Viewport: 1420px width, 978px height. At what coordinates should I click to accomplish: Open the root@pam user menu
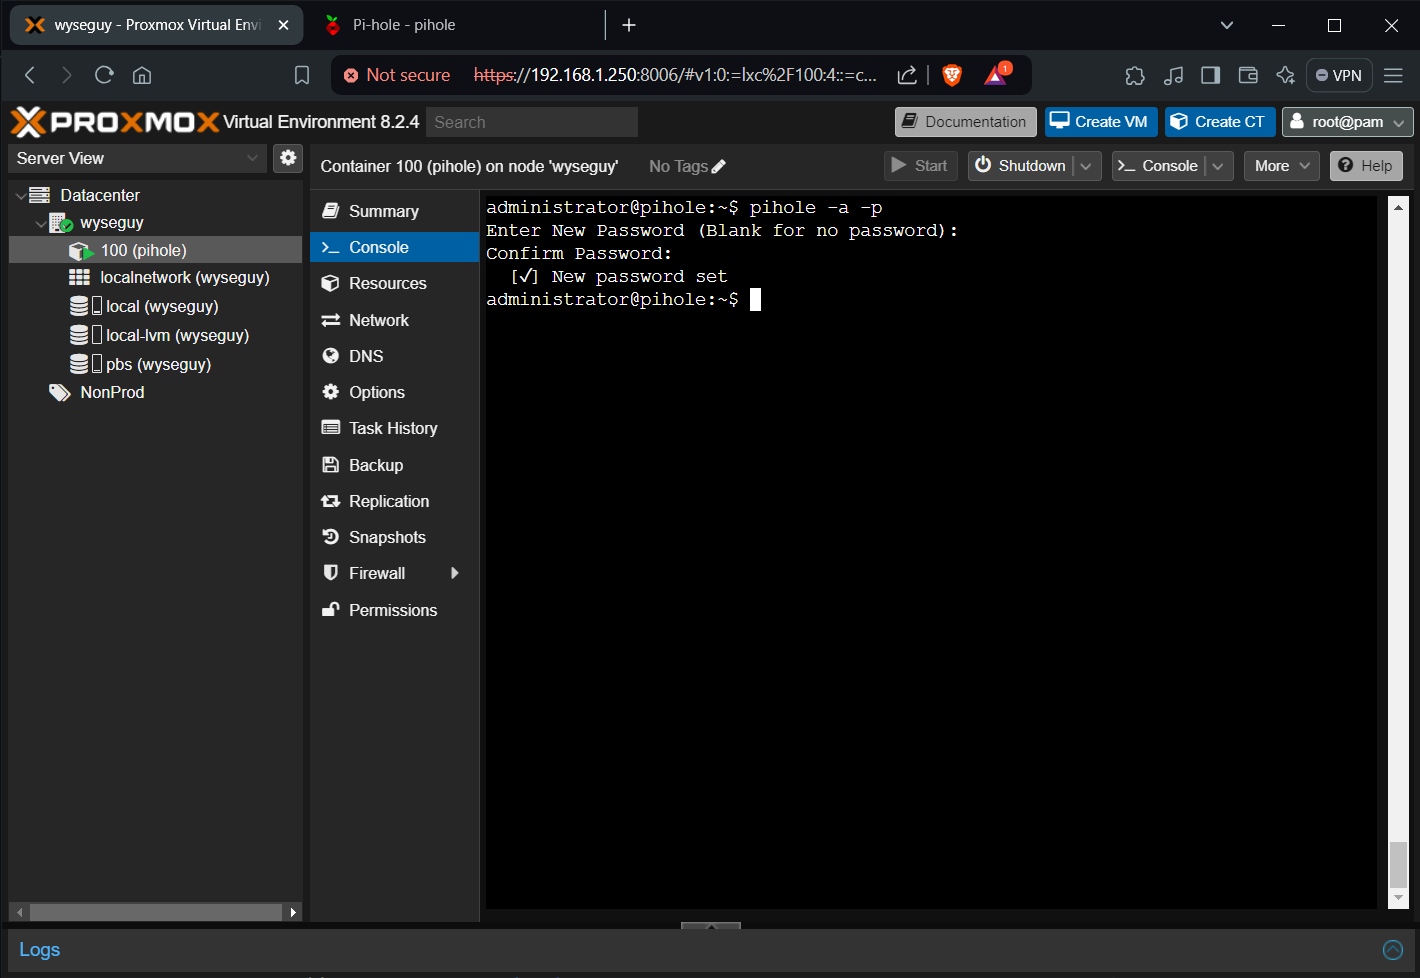click(1347, 122)
